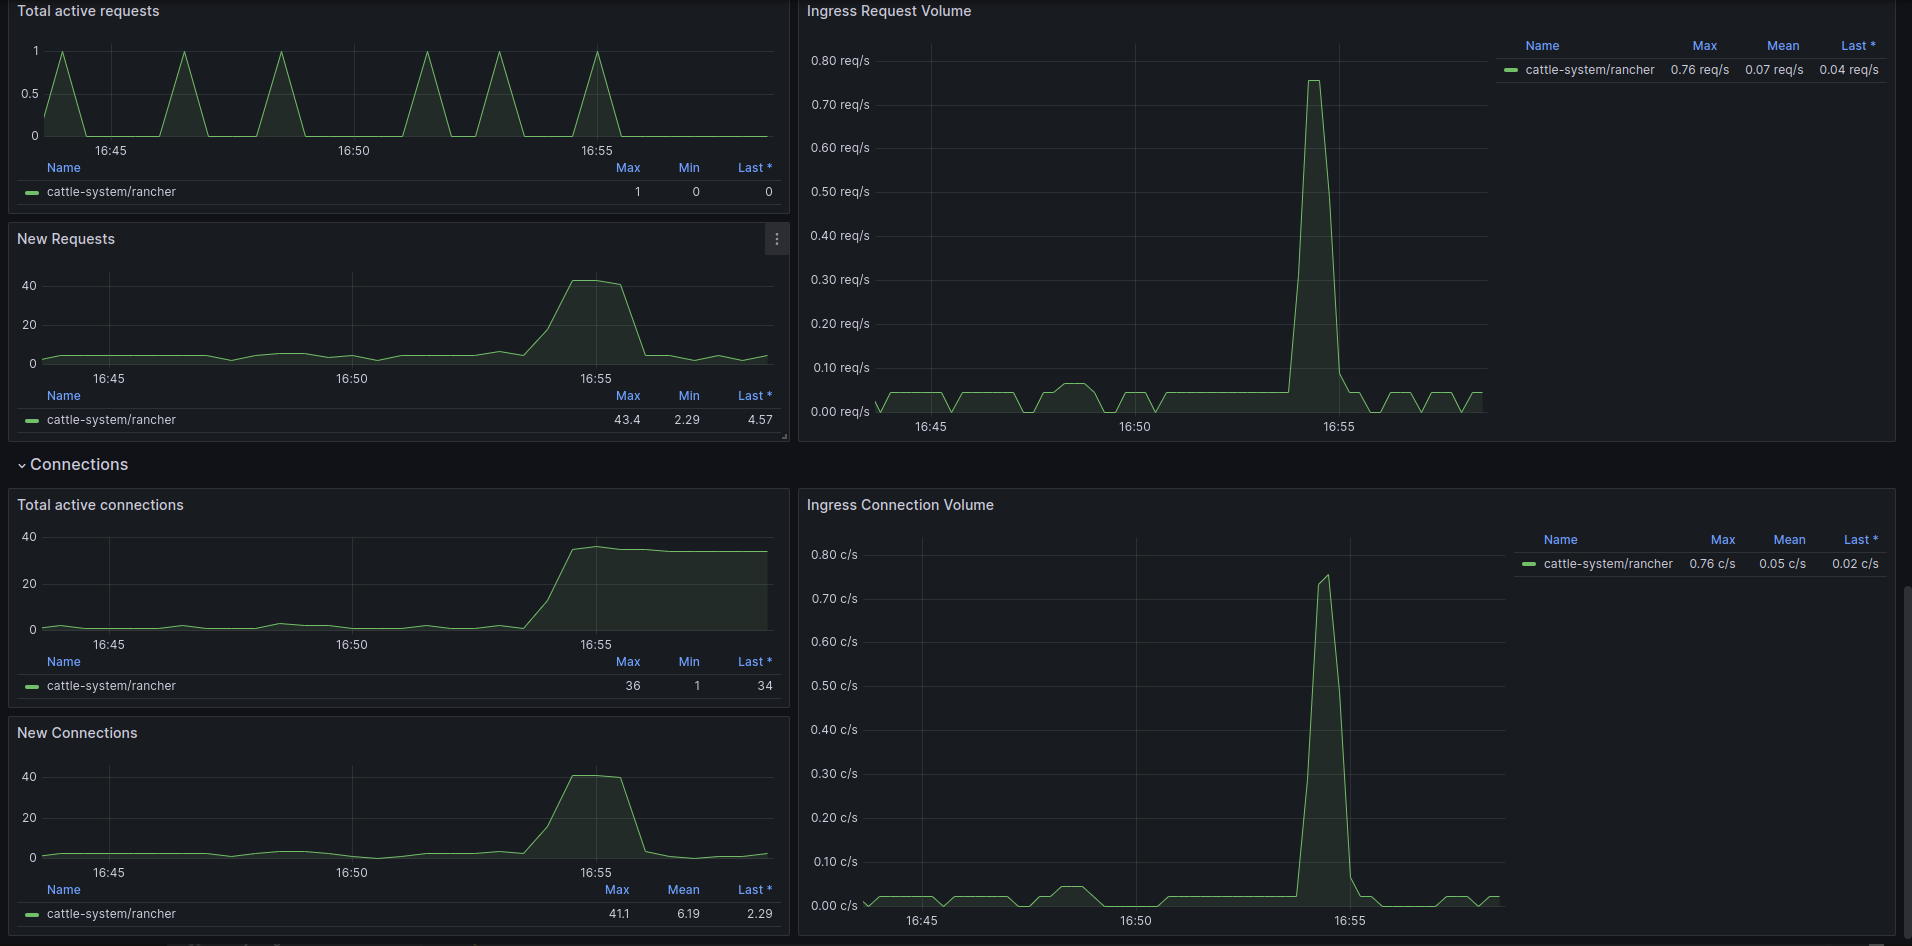Click the New Requests panel resize handle

pos(784,436)
